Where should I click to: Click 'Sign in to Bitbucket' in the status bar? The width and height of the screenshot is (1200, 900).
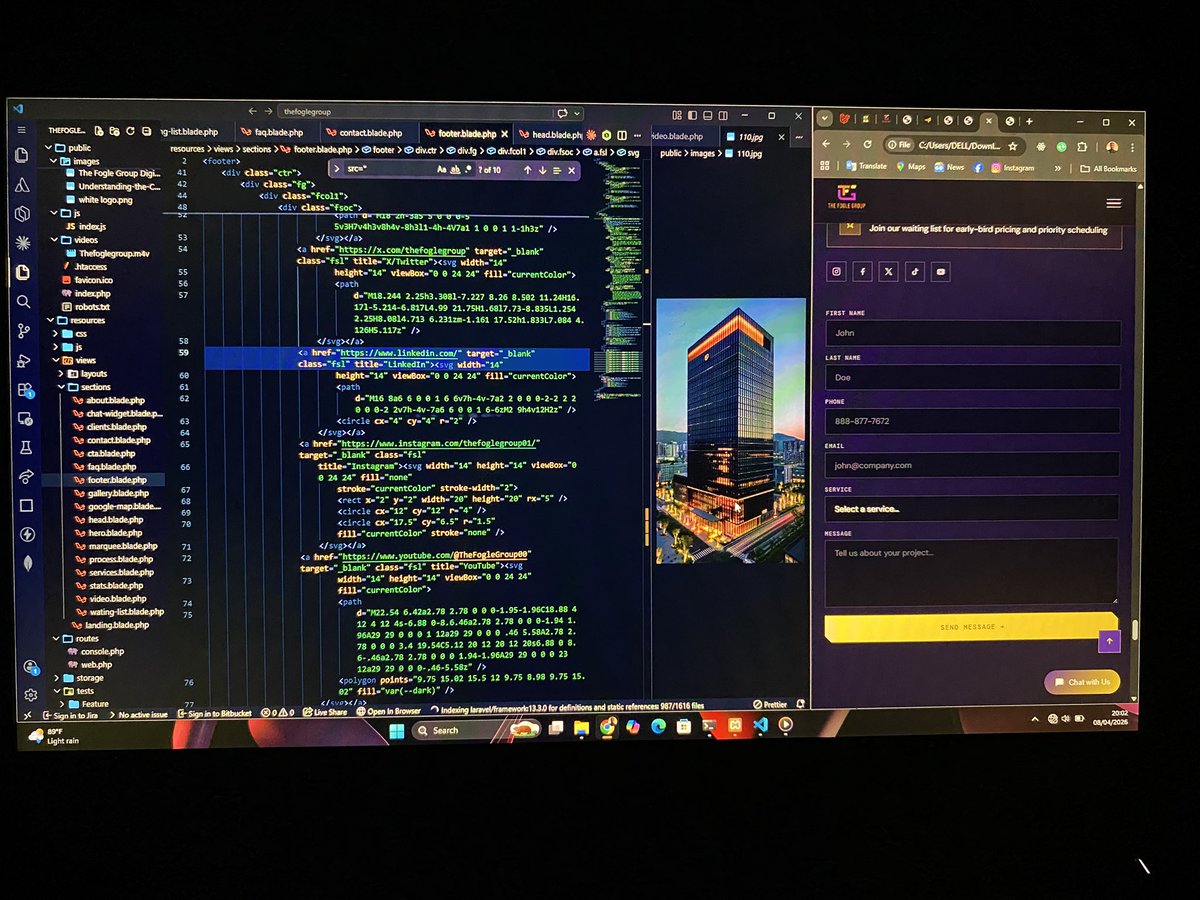point(216,712)
